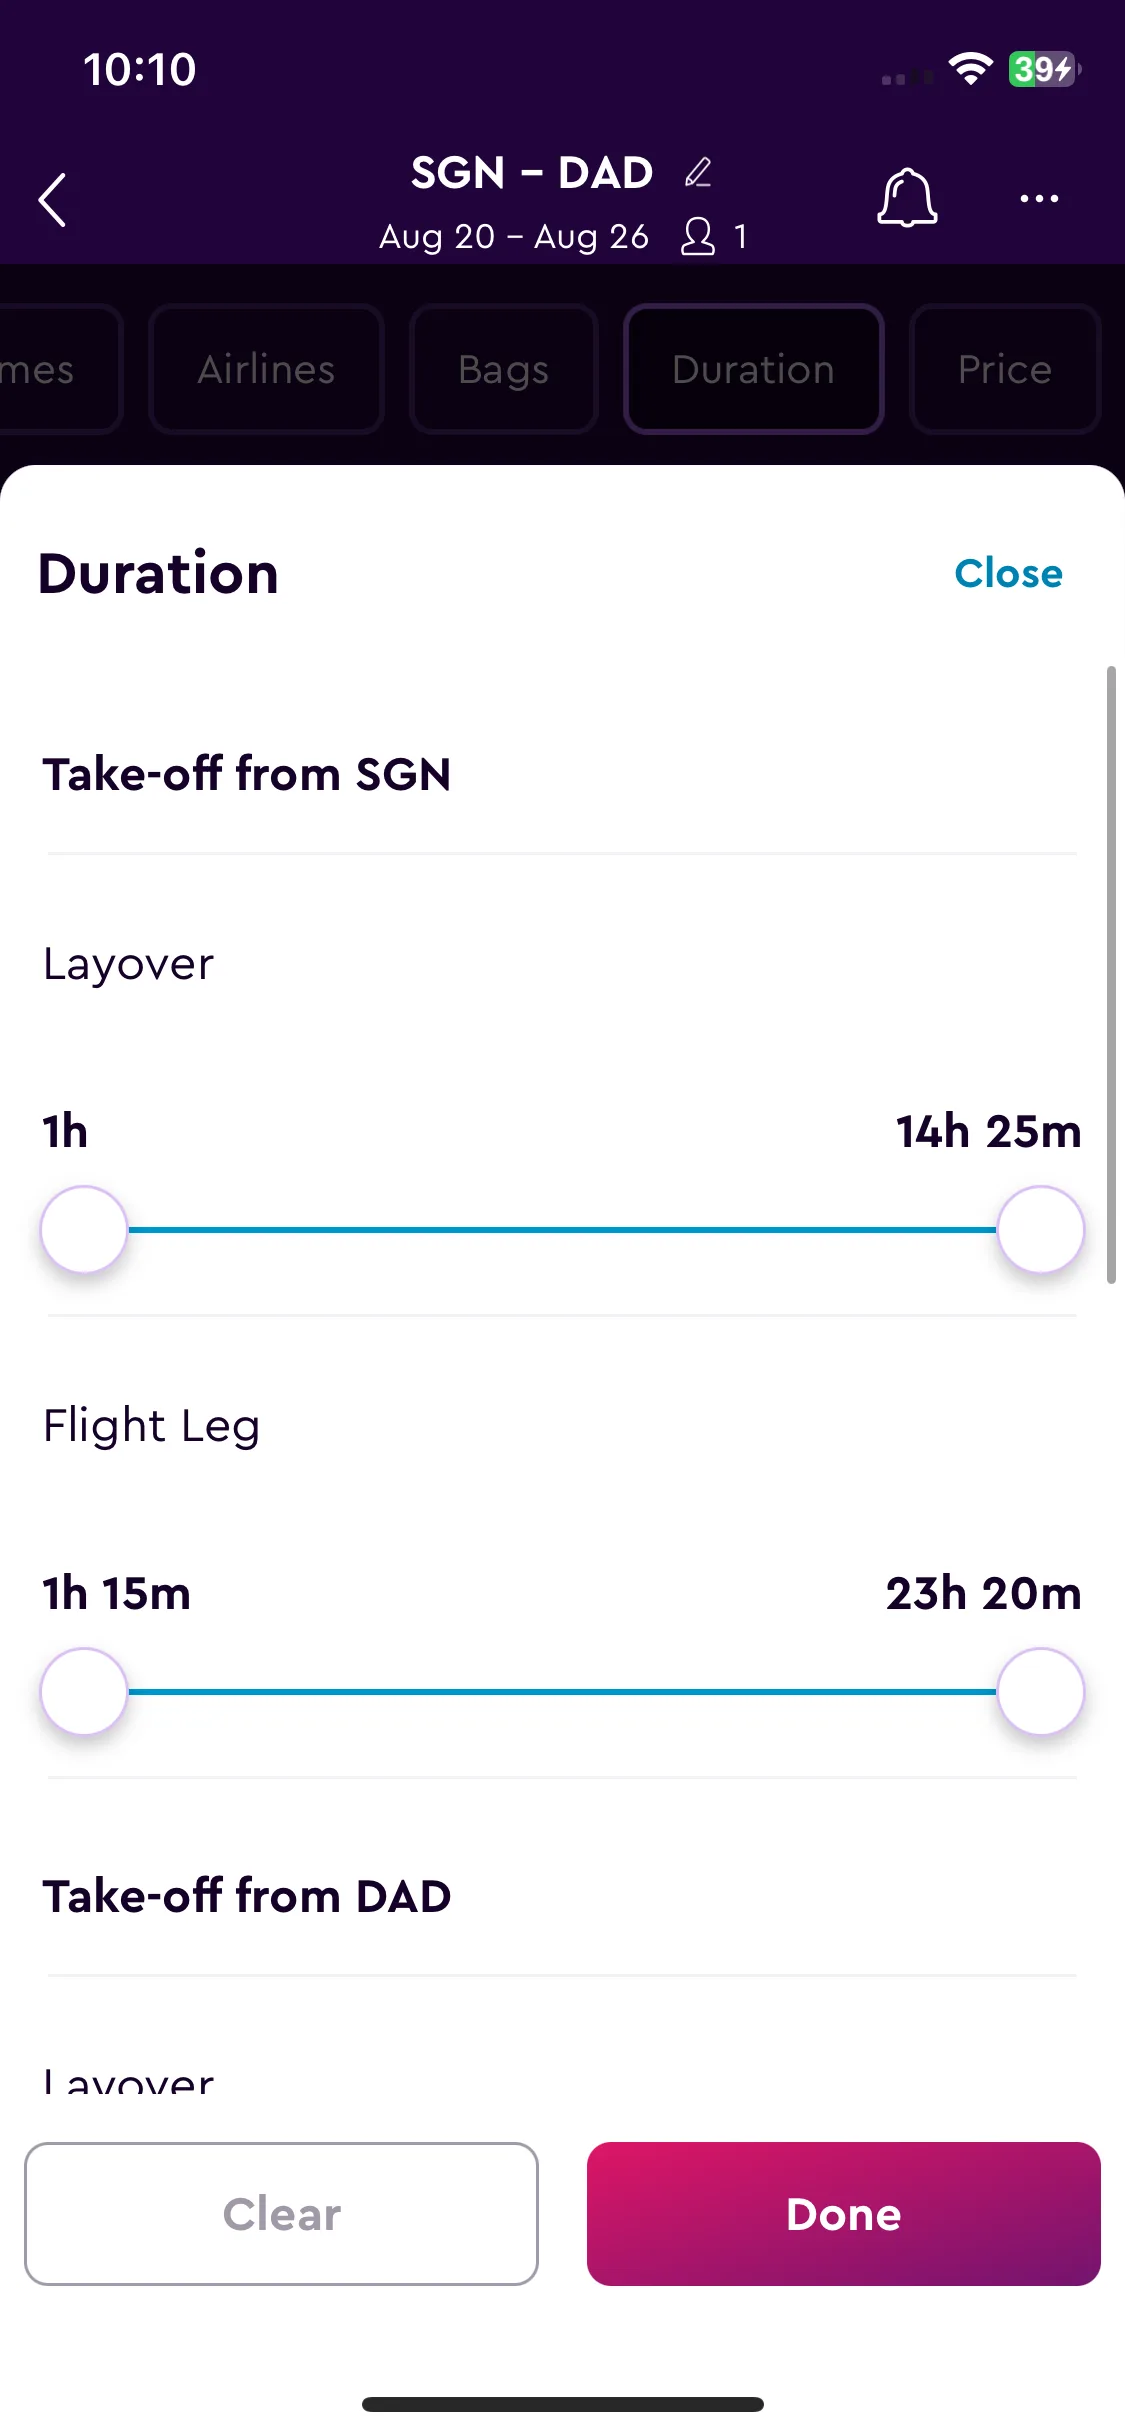Tap the Aug 20 – Aug 26 dates
This screenshot has width=1125, height=2436.
pyautogui.click(x=514, y=237)
